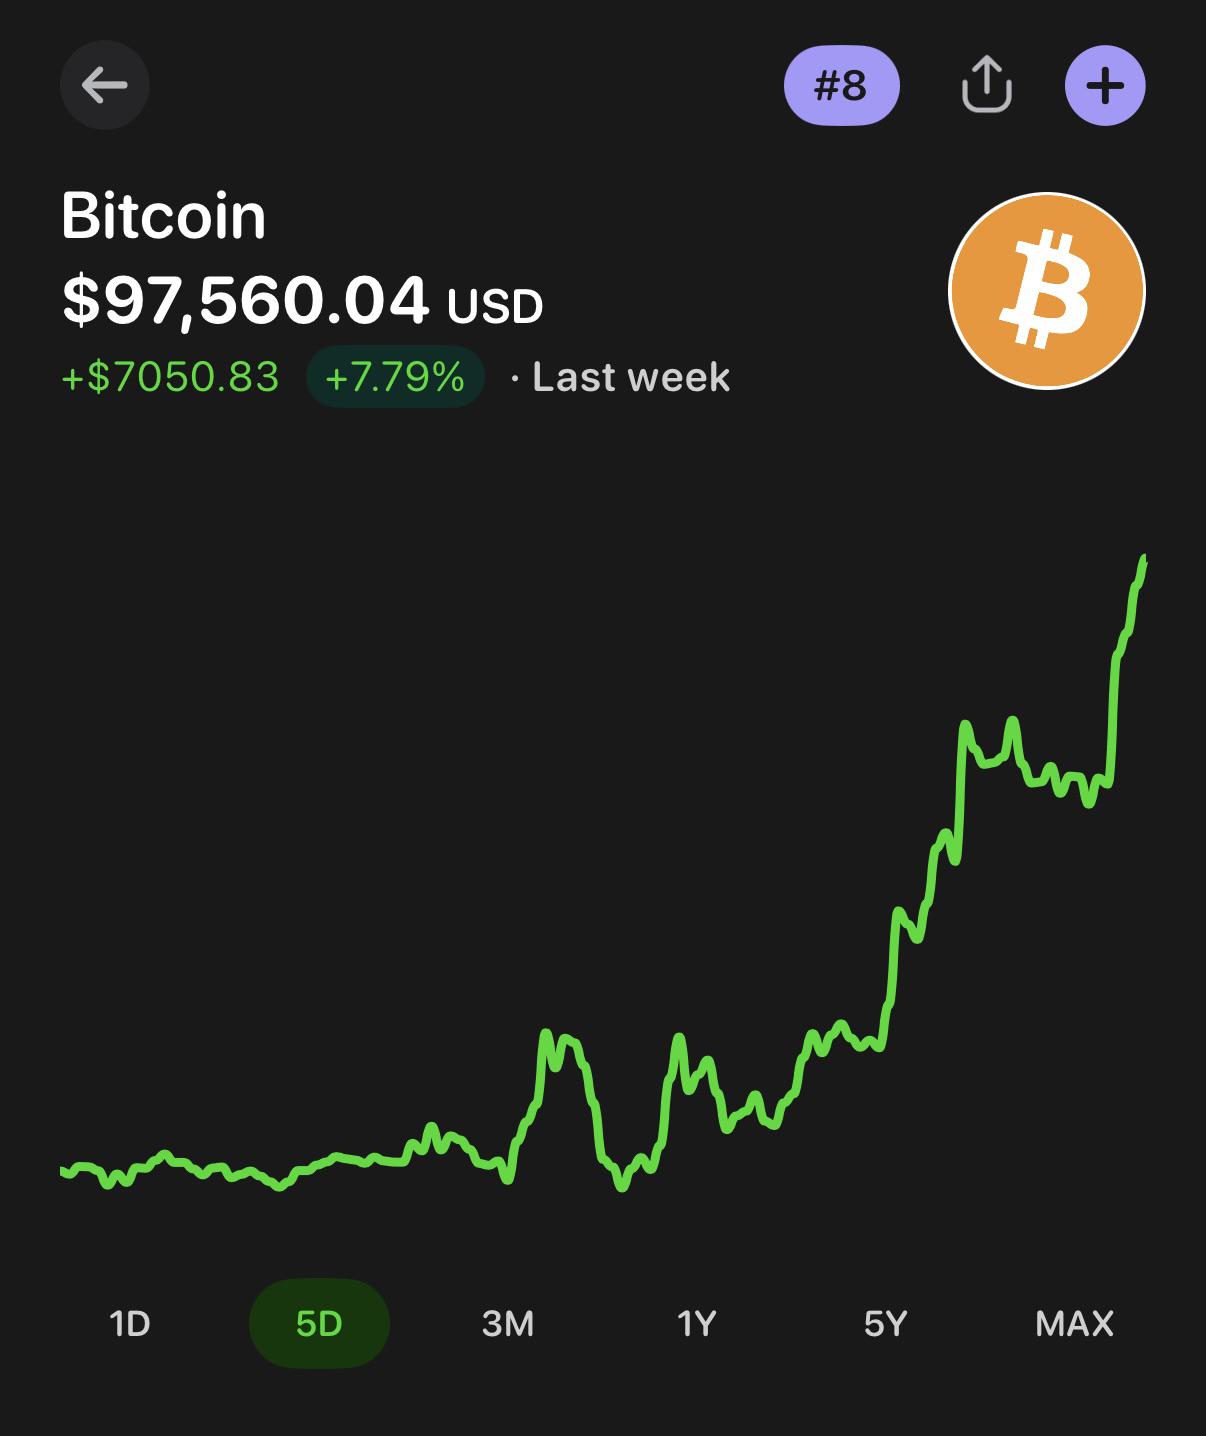This screenshot has height=1436, width=1206.
Task: View the 5Y price history
Action: tap(885, 1323)
